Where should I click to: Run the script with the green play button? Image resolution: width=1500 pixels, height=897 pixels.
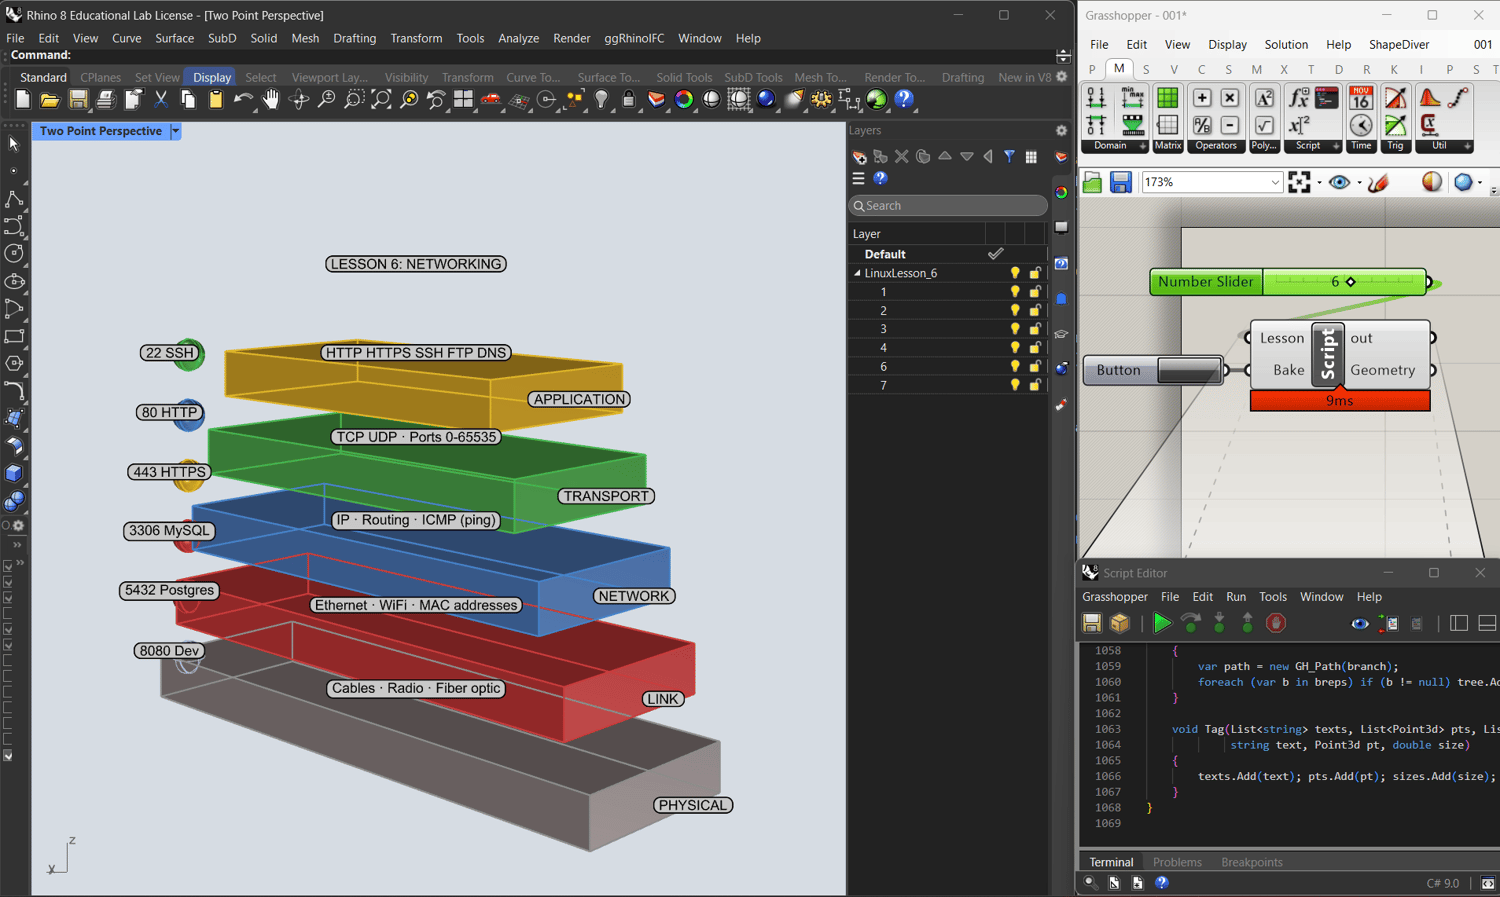tap(1161, 624)
